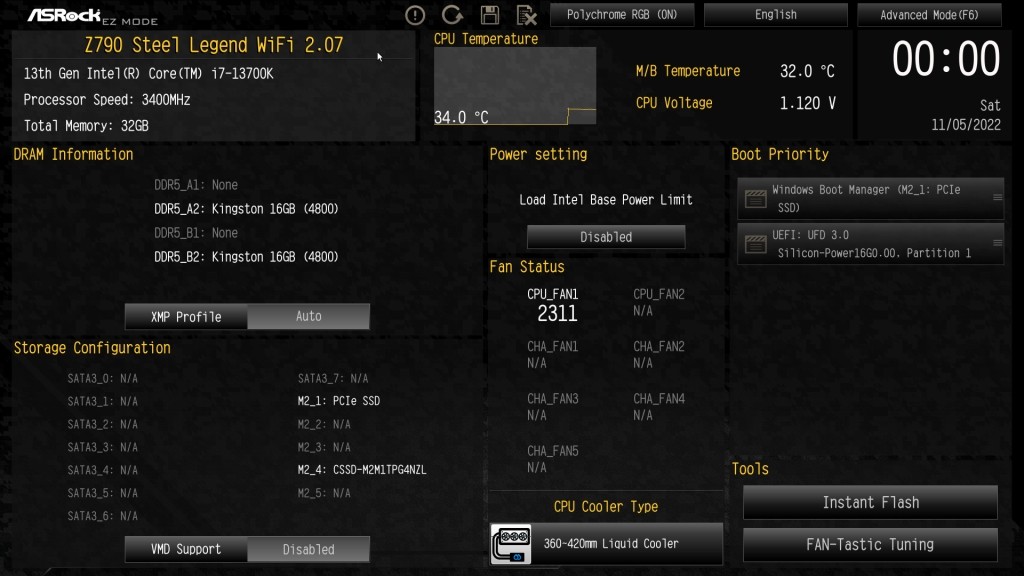This screenshot has width=1024, height=576.
Task: Toggle Polychrome RGB (ON) button
Action: tap(622, 14)
